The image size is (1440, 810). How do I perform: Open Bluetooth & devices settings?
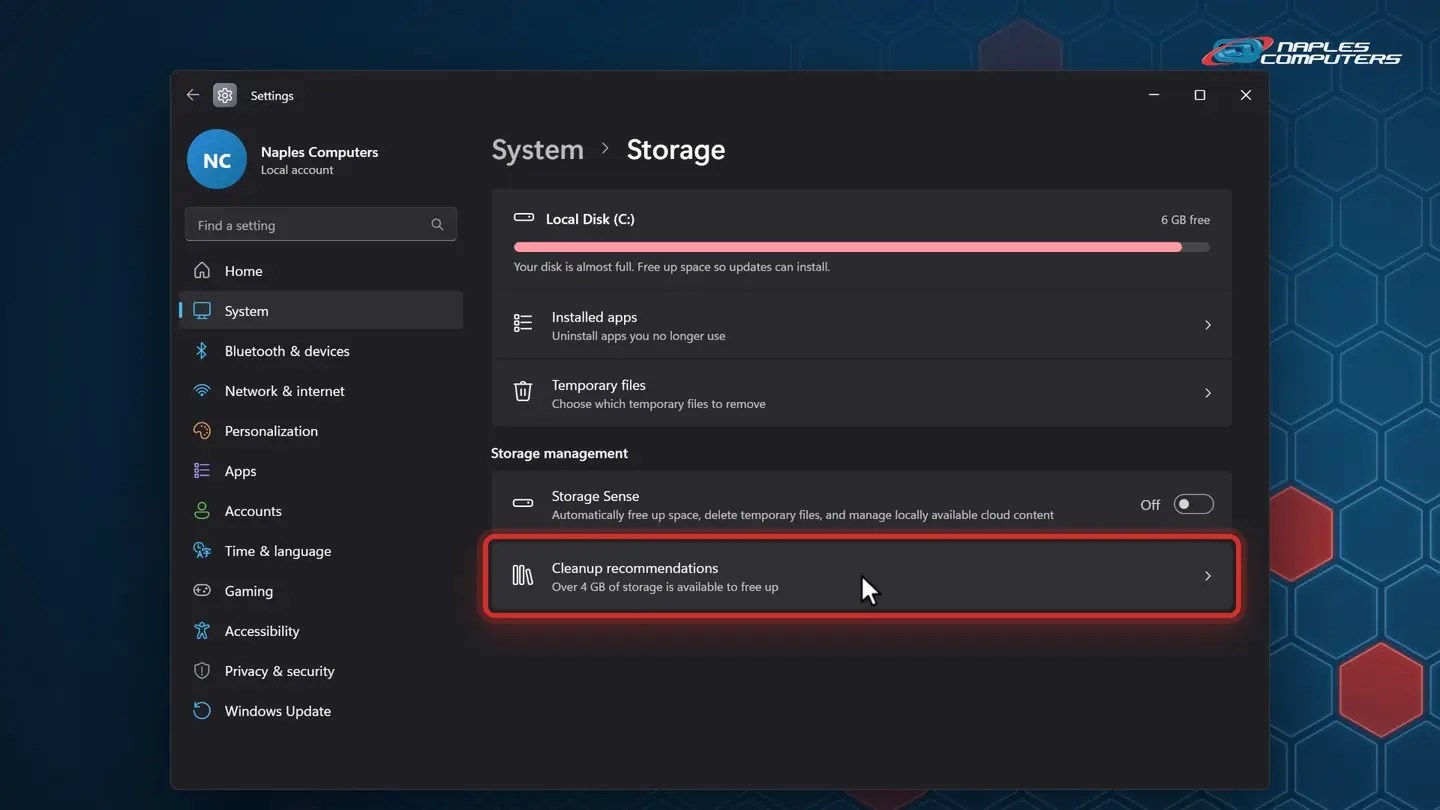click(321, 351)
